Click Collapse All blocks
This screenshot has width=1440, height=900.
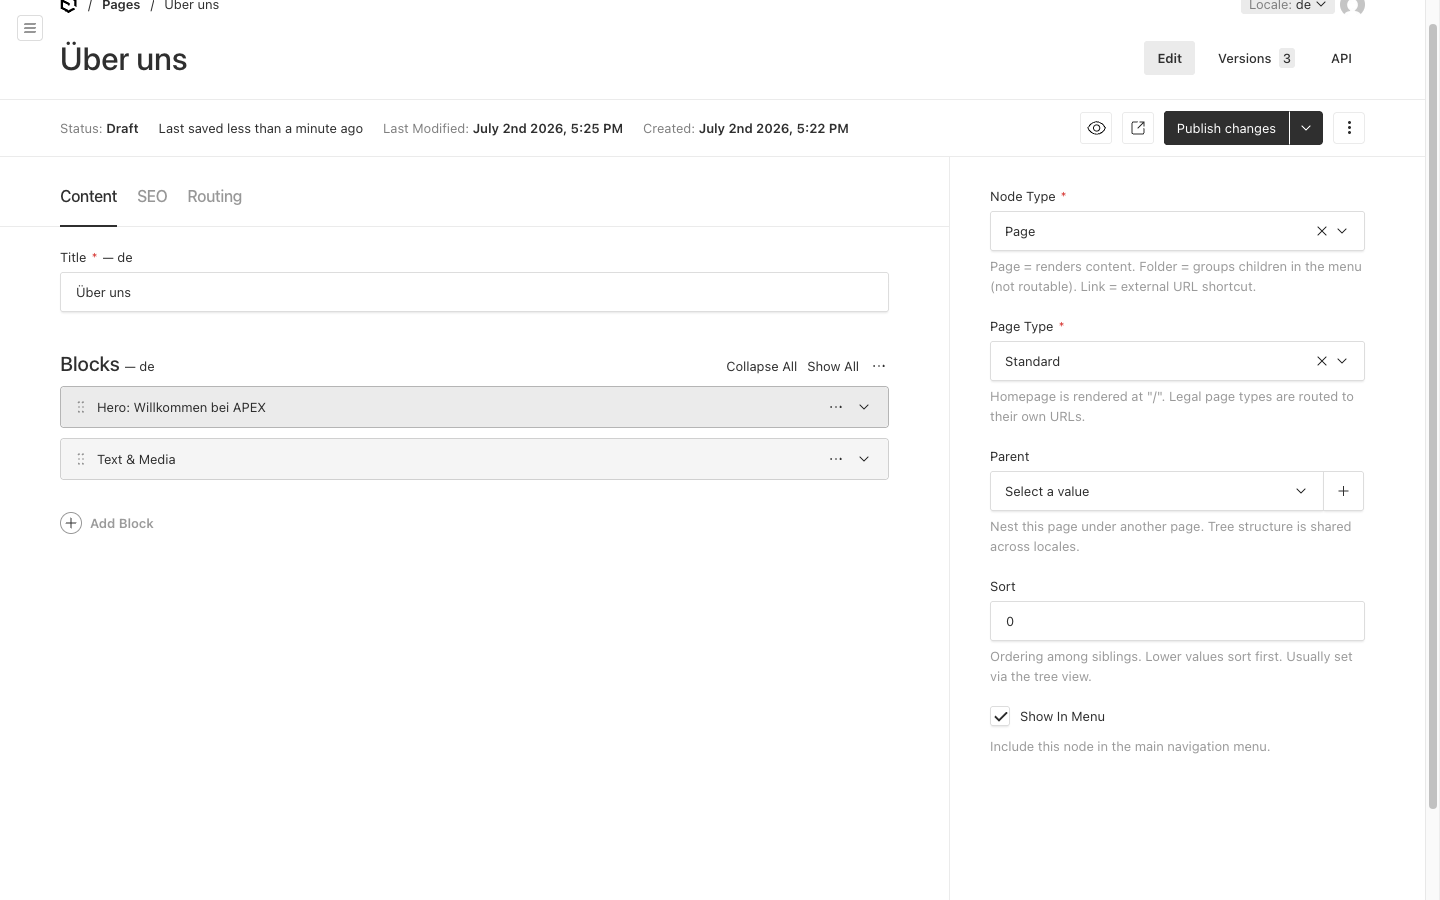[x=761, y=367]
